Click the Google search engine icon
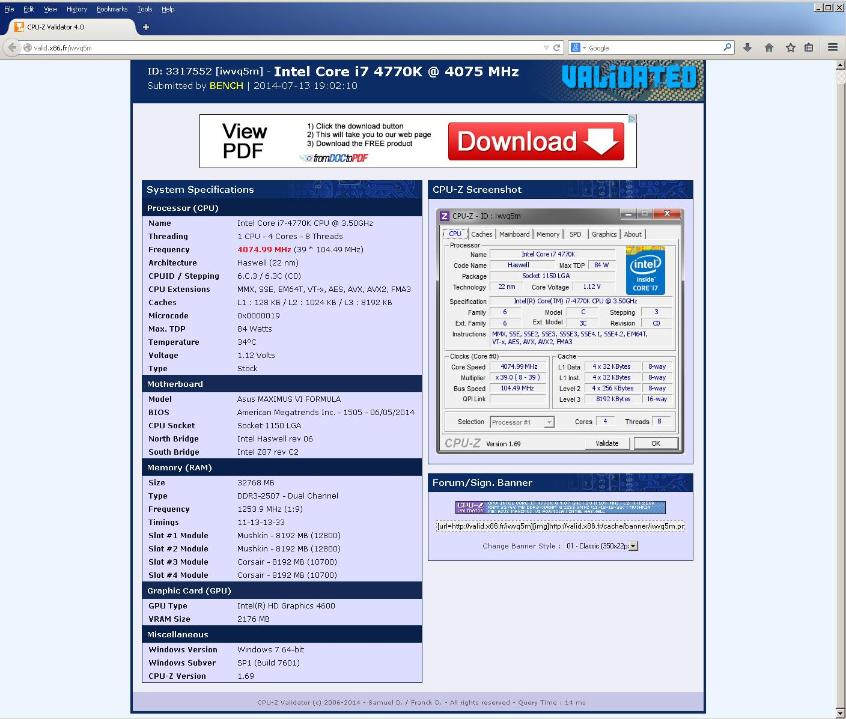 point(576,47)
